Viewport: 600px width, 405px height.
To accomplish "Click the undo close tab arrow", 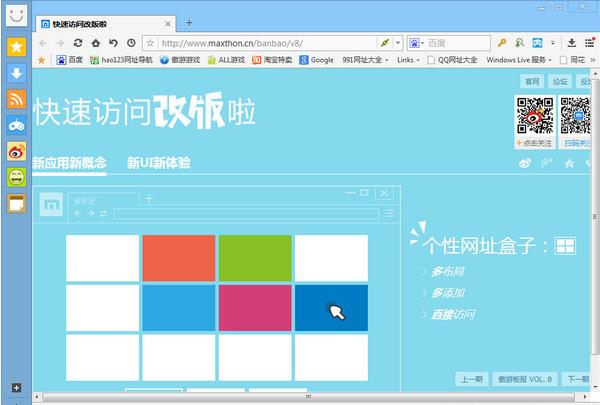I will click(113, 43).
